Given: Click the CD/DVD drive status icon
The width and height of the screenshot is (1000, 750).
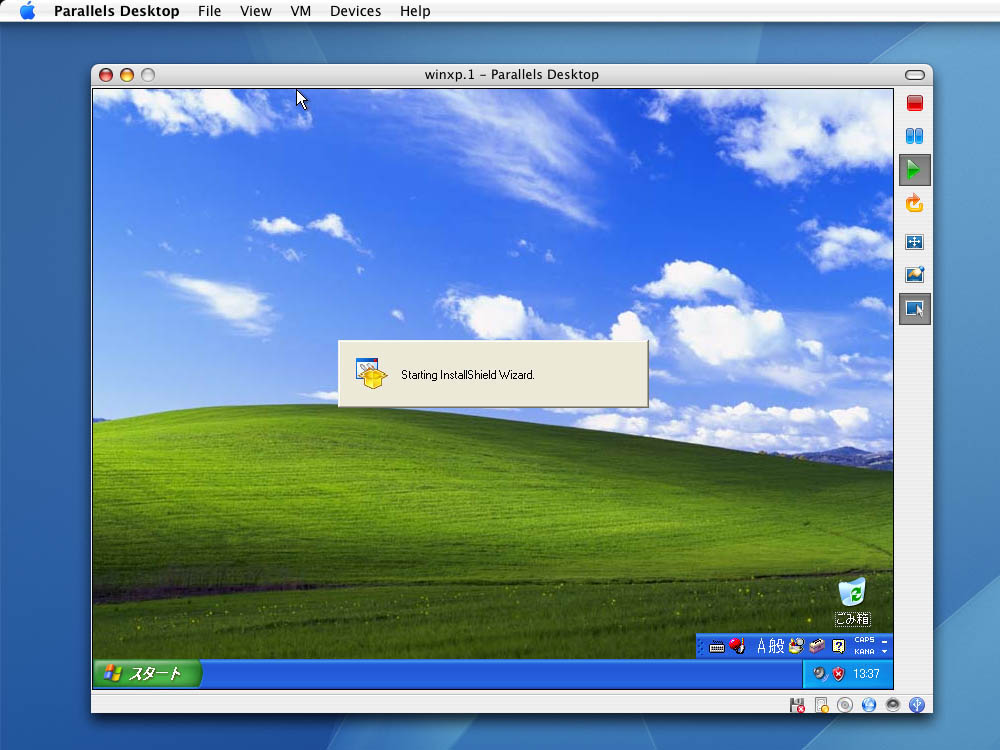Looking at the screenshot, I should [x=845, y=705].
